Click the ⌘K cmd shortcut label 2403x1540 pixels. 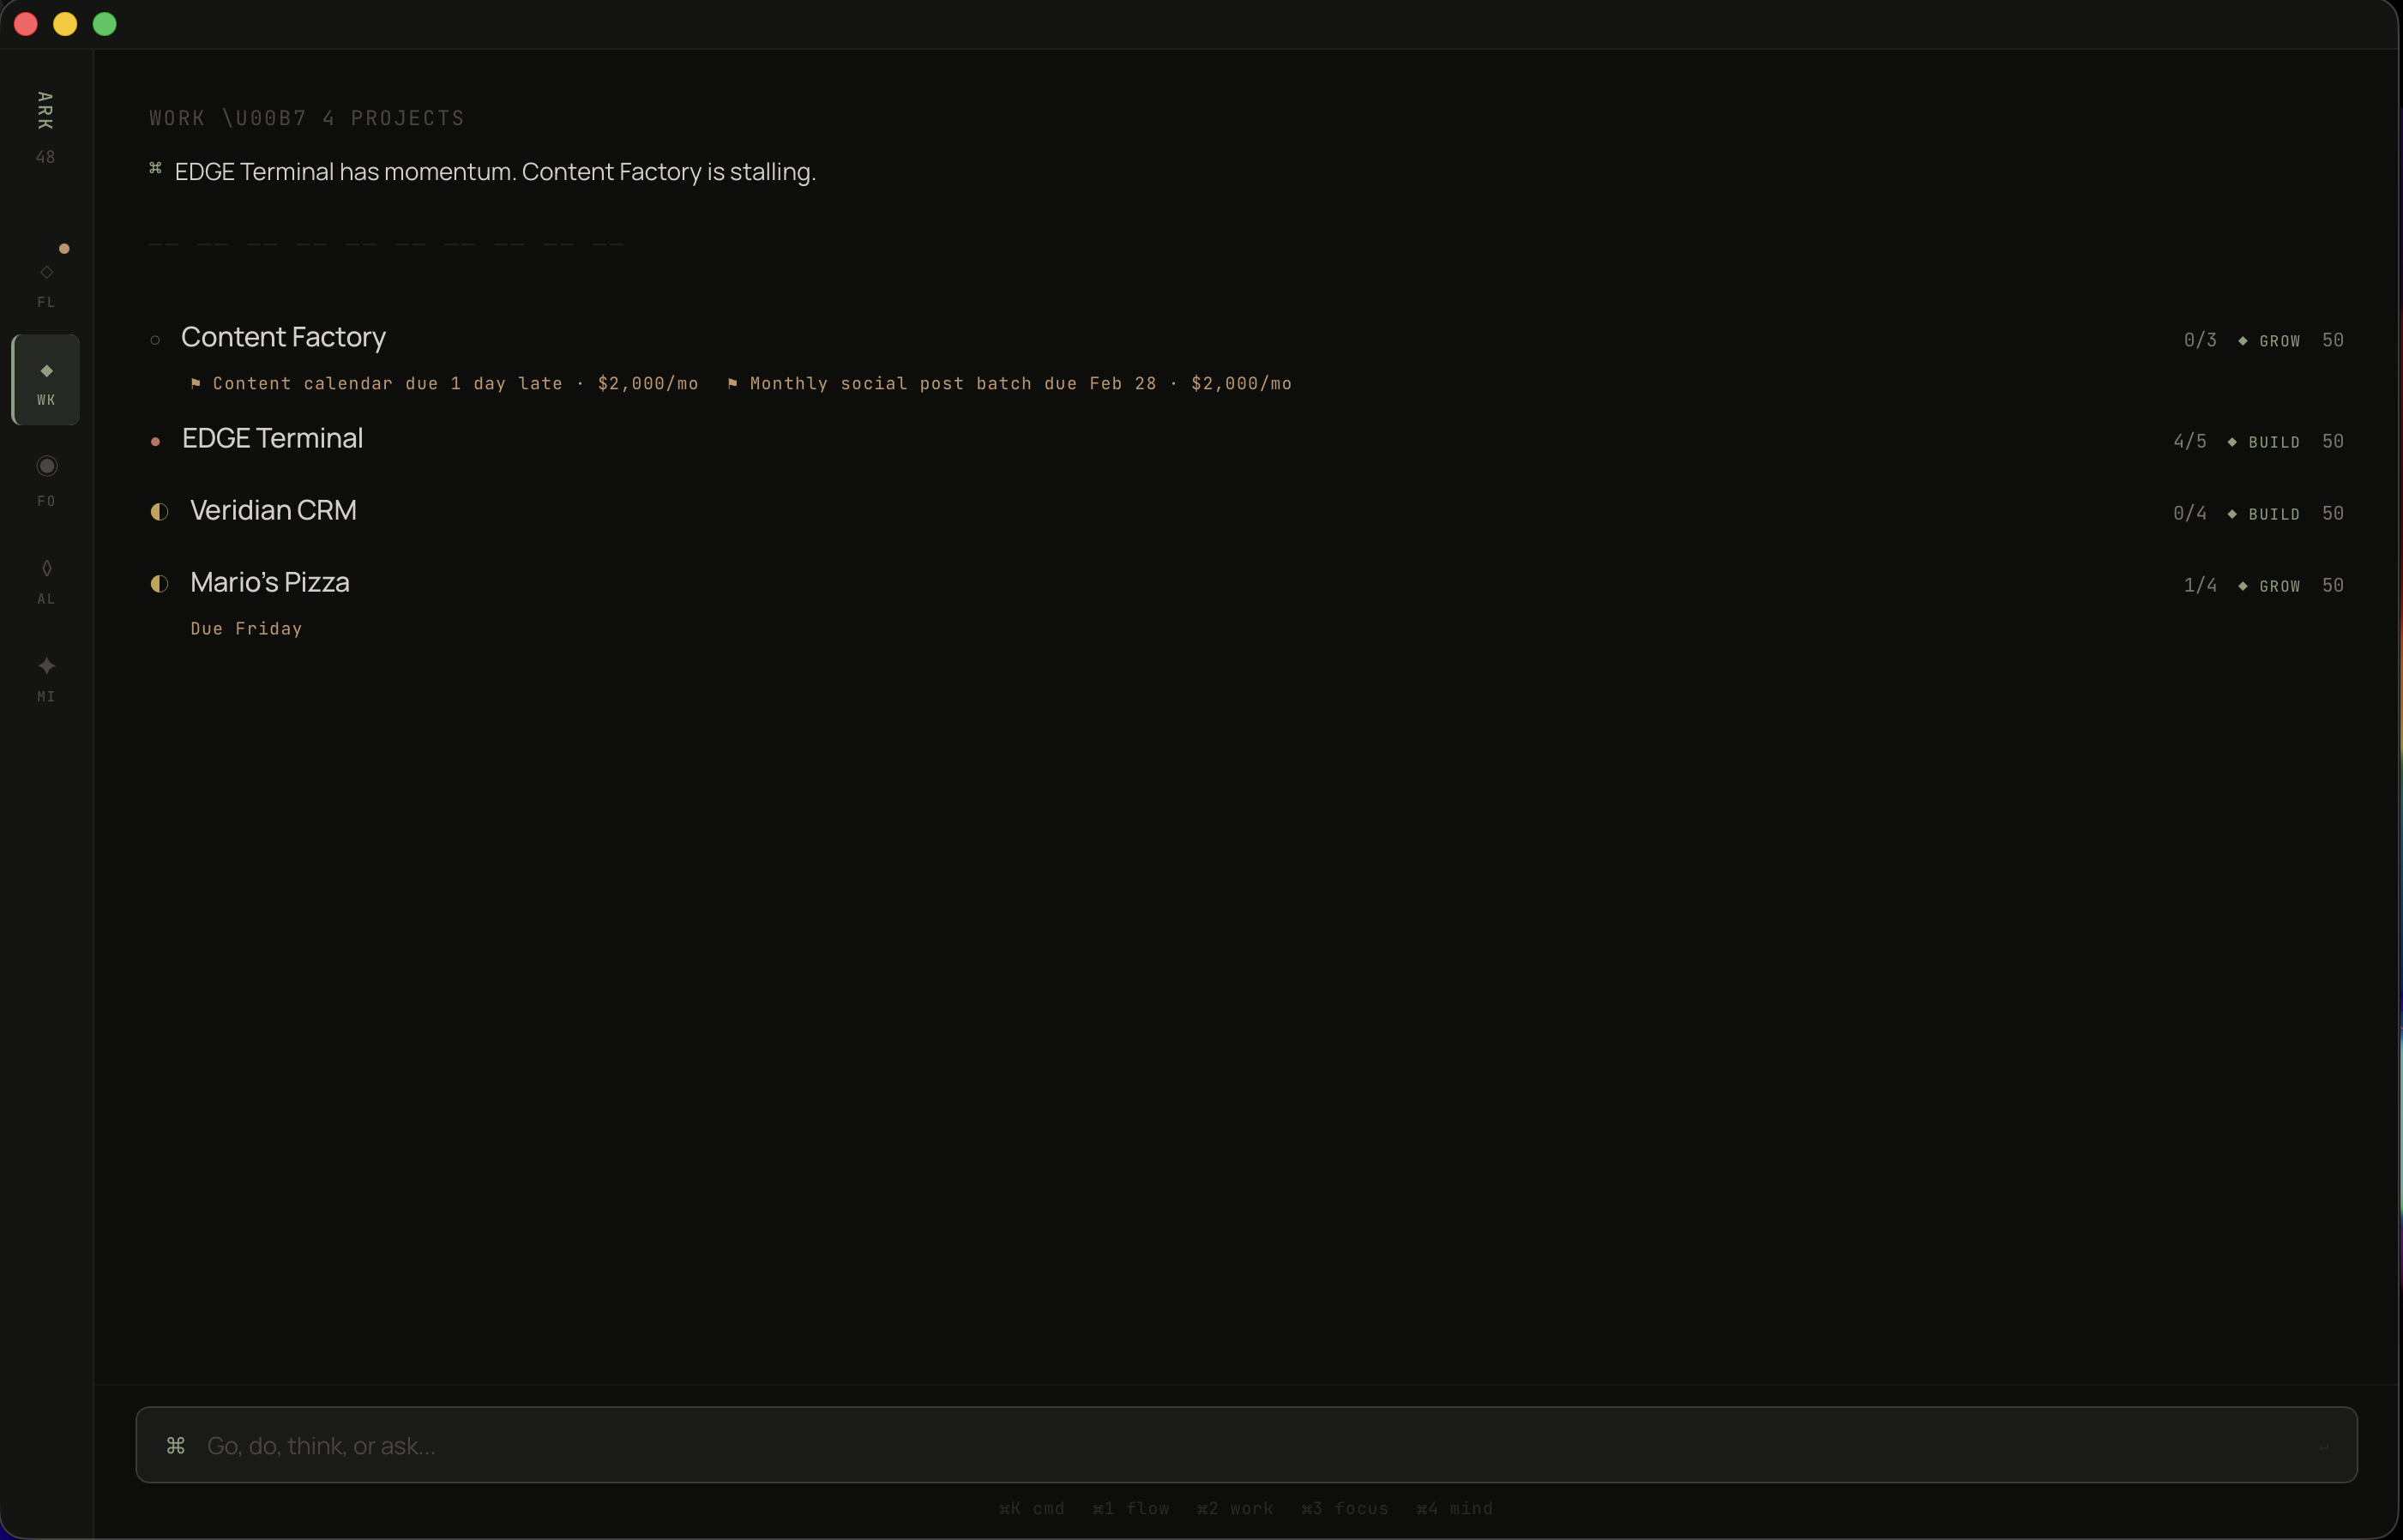[x=1031, y=1509]
